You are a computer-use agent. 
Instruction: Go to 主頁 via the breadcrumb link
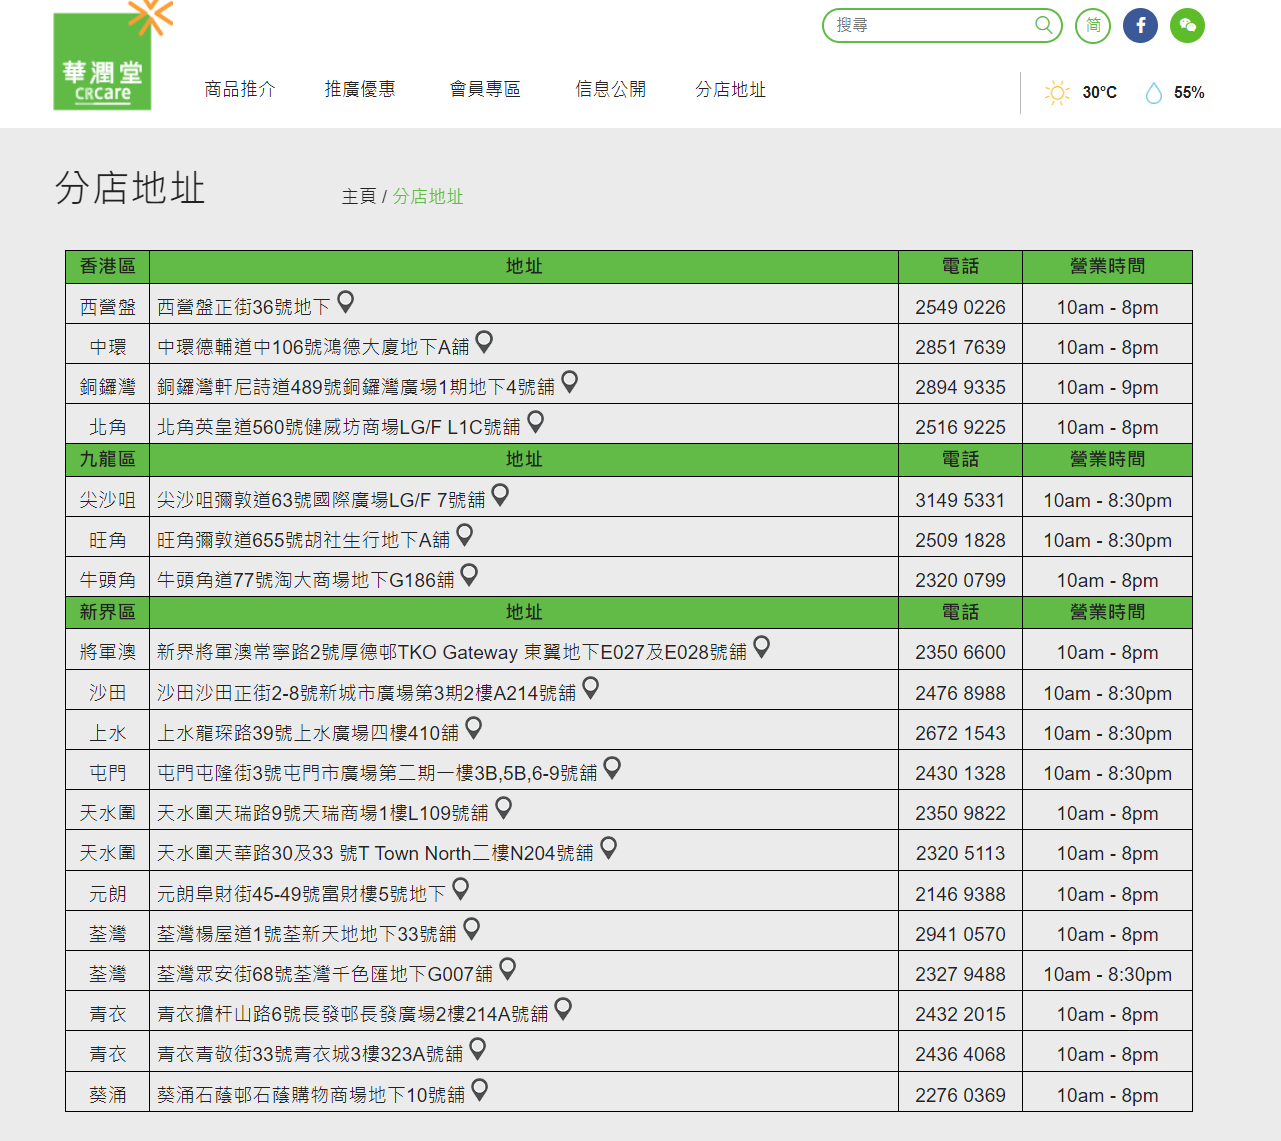click(358, 197)
